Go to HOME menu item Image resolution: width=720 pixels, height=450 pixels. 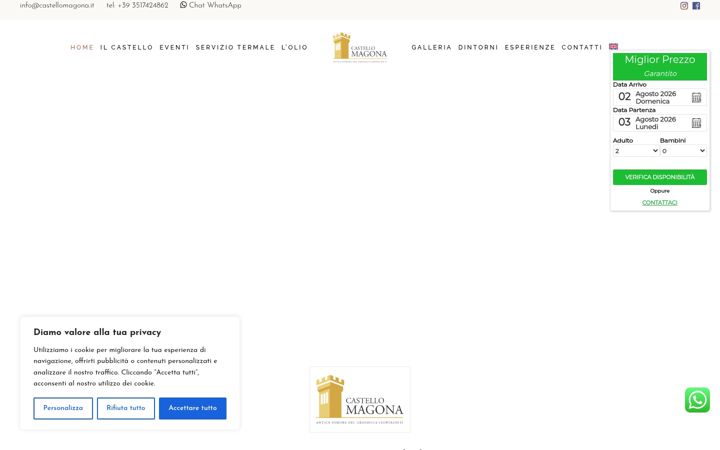pyautogui.click(x=82, y=47)
